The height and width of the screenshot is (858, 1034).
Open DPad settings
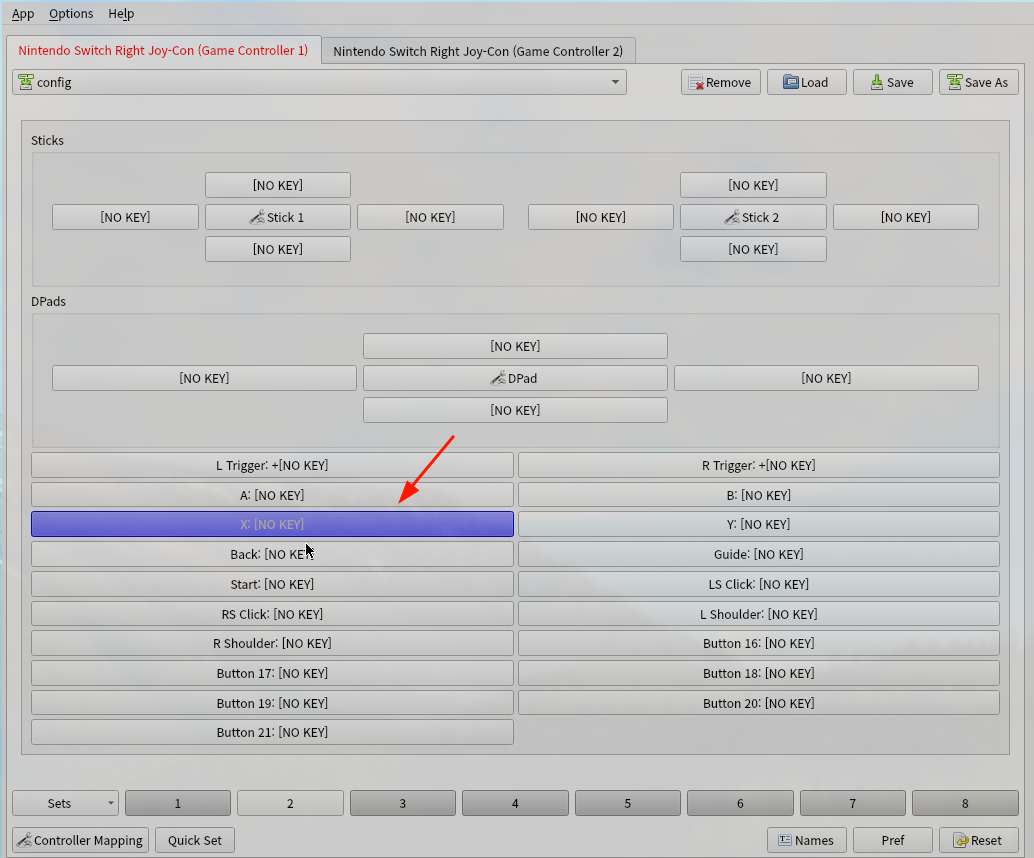(515, 378)
